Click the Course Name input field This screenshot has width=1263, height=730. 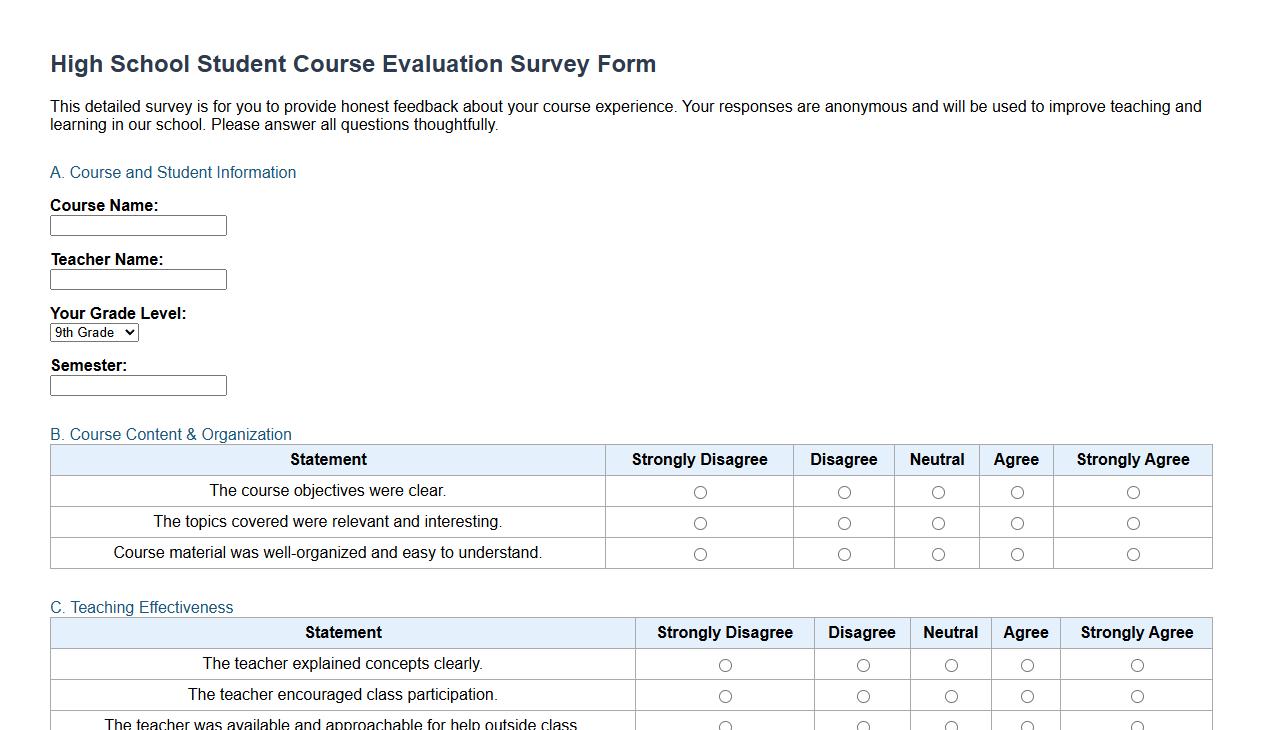coord(138,225)
